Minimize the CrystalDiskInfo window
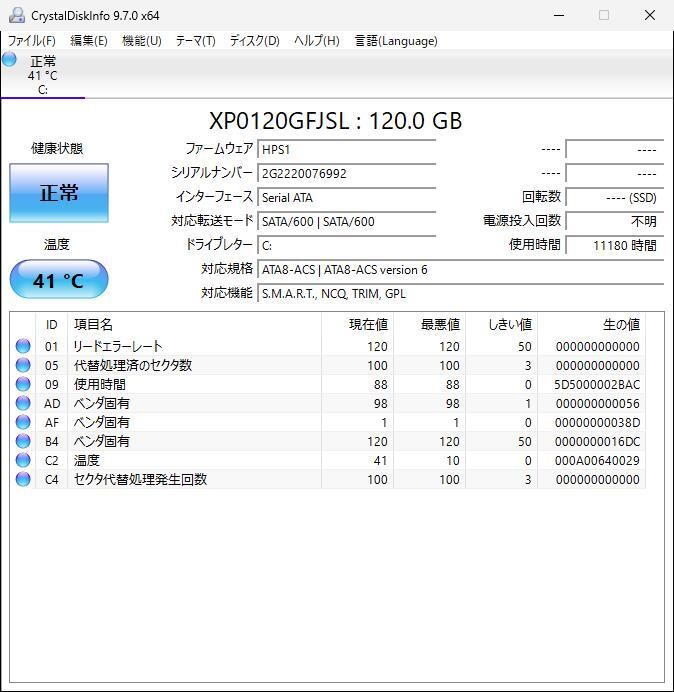Screen dimensions: 674x692 [559, 15]
